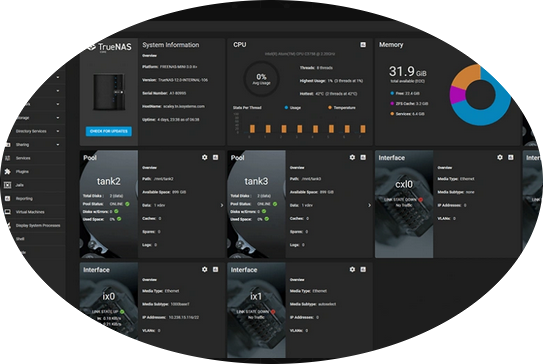Viewport: 543px width, 364px height.
Task: Click thread 0 bar in CPU chart
Action: 252,129
